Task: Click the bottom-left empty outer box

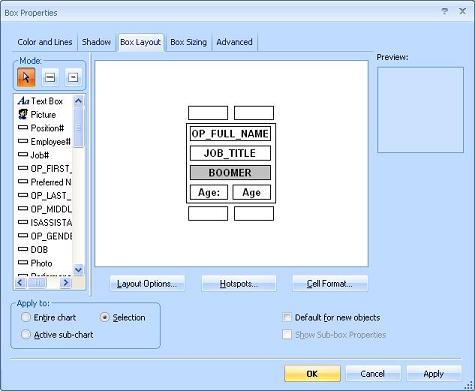Action: click(208, 213)
